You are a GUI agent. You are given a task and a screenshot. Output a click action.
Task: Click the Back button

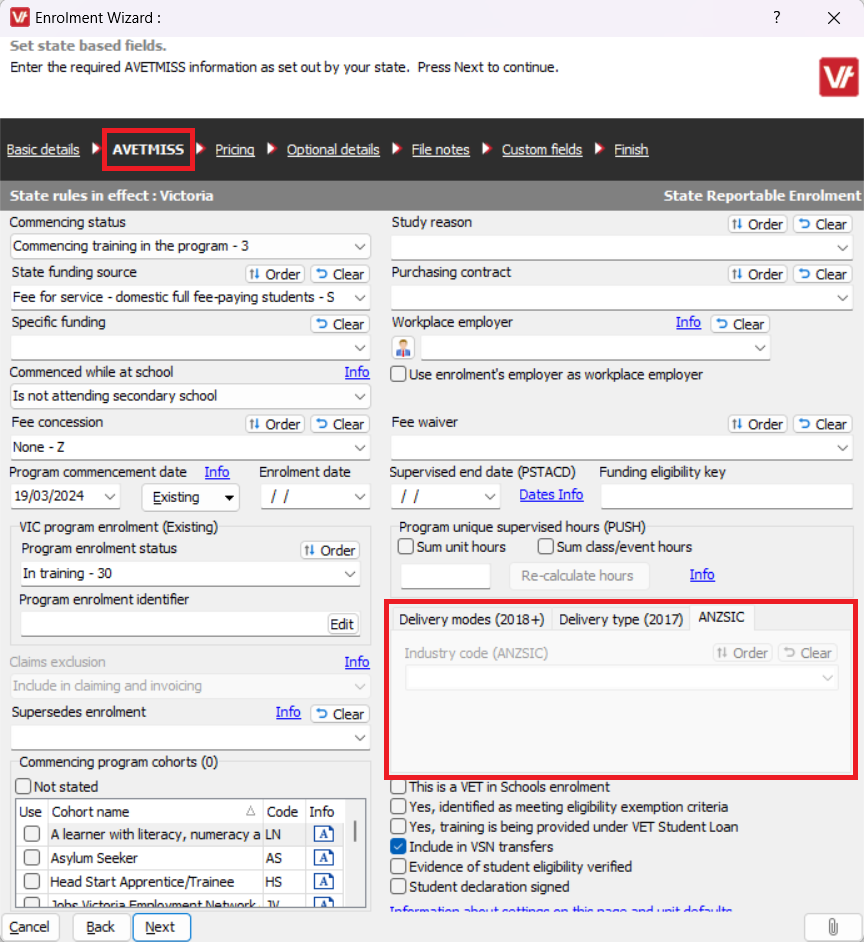pos(100,927)
